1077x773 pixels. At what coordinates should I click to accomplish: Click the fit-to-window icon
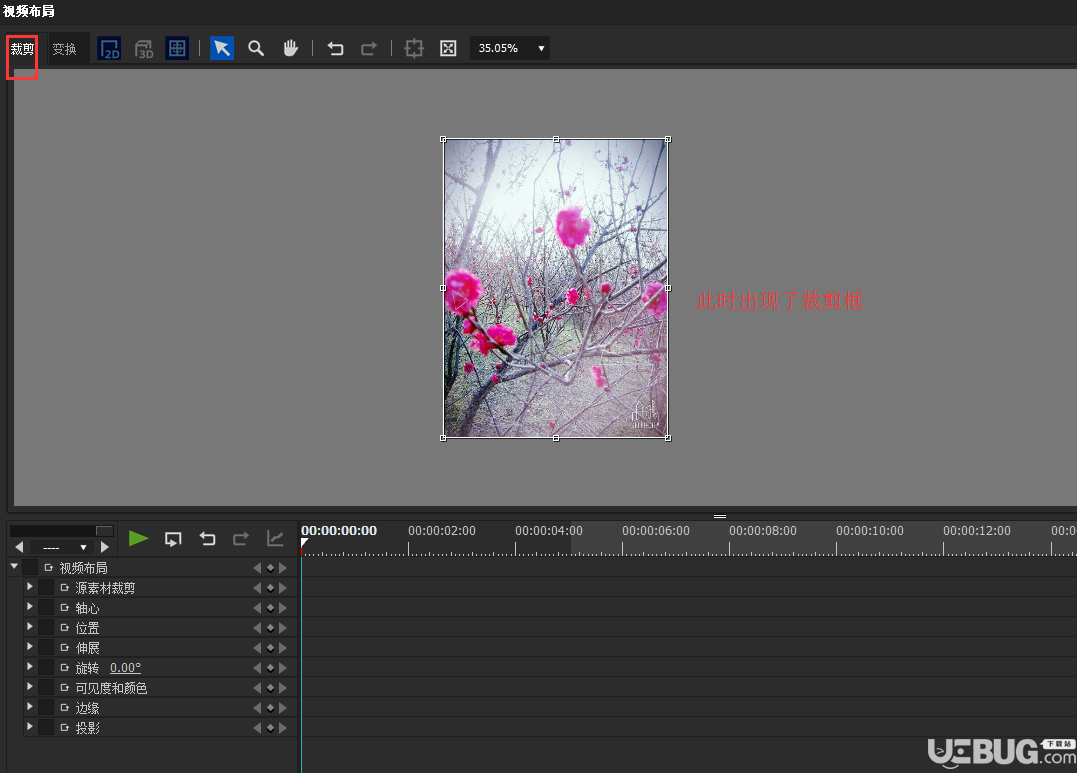point(448,48)
